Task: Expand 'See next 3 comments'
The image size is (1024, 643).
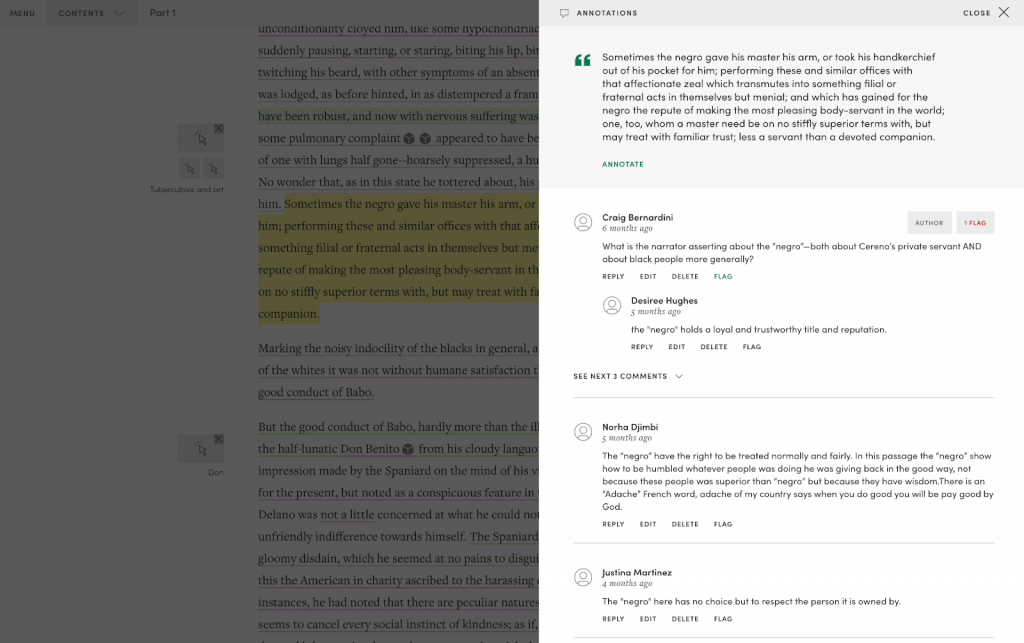Action: 628,376
